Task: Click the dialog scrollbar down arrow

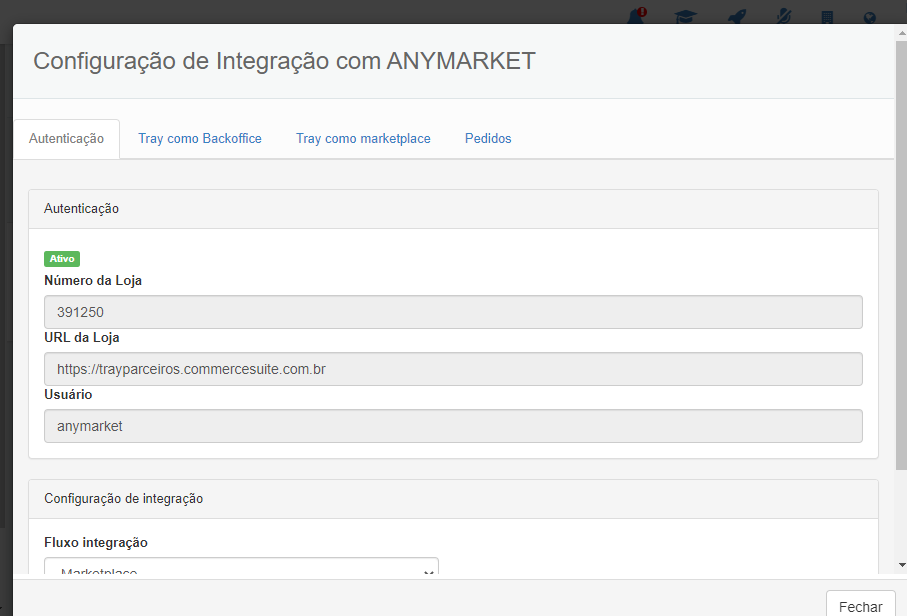Action: click(x=902, y=565)
